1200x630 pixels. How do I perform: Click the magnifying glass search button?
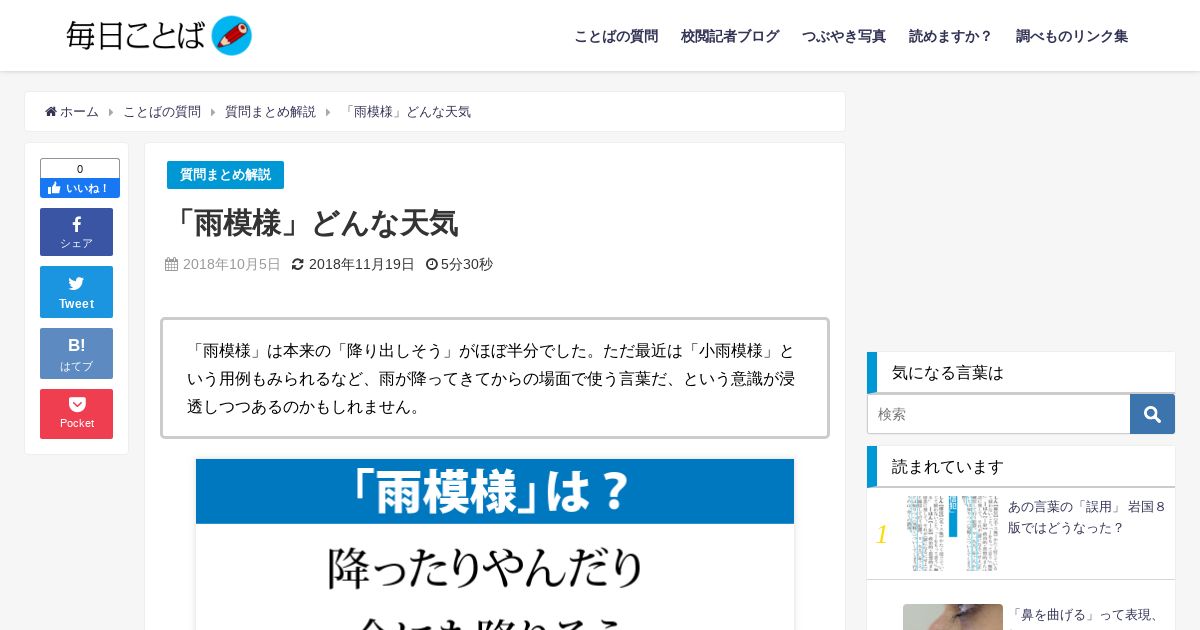tap(1152, 414)
